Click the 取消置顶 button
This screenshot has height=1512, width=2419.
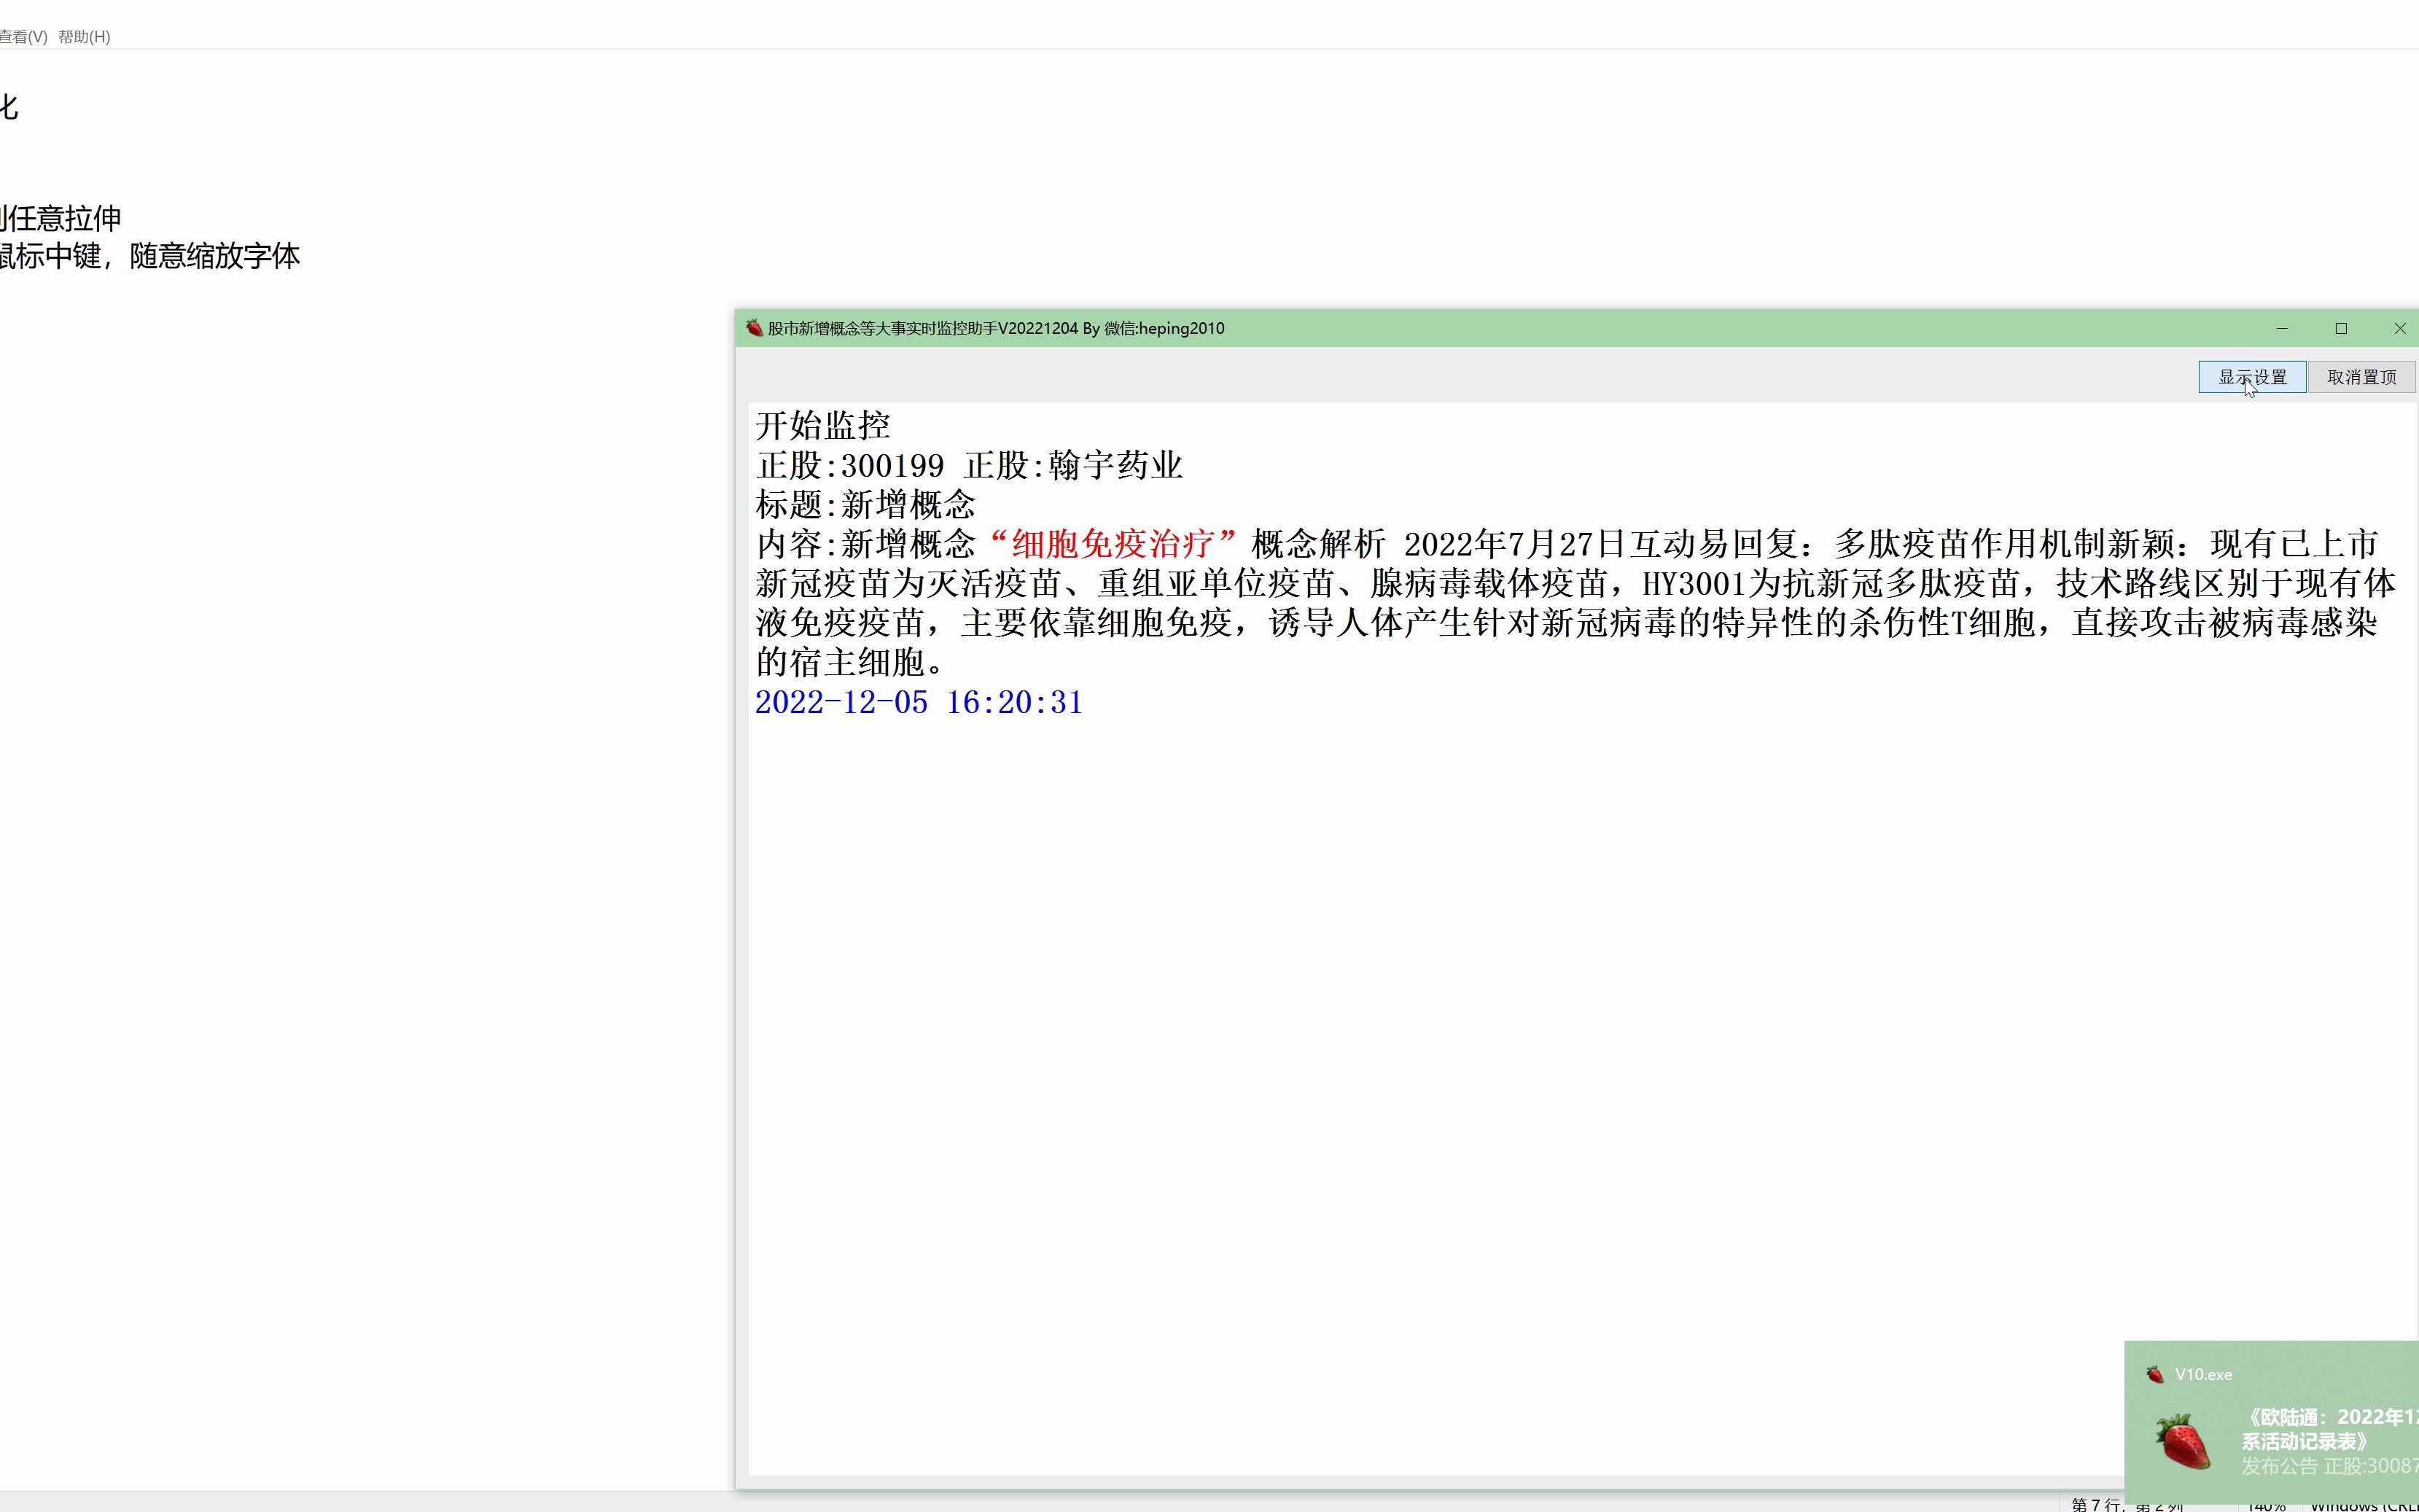pos(2362,377)
